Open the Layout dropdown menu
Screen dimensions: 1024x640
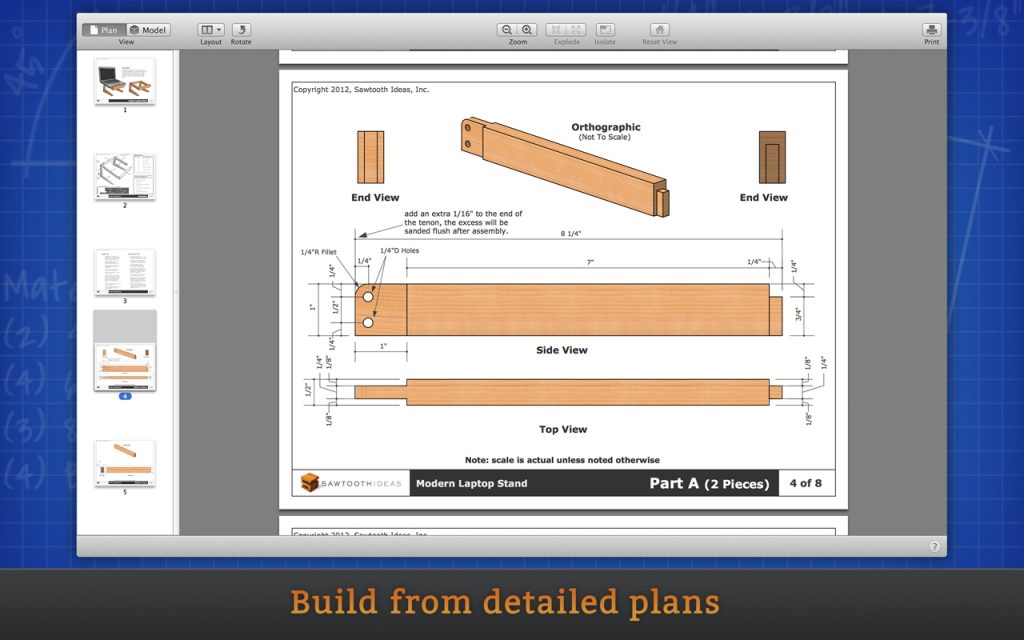[x=207, y=29]
